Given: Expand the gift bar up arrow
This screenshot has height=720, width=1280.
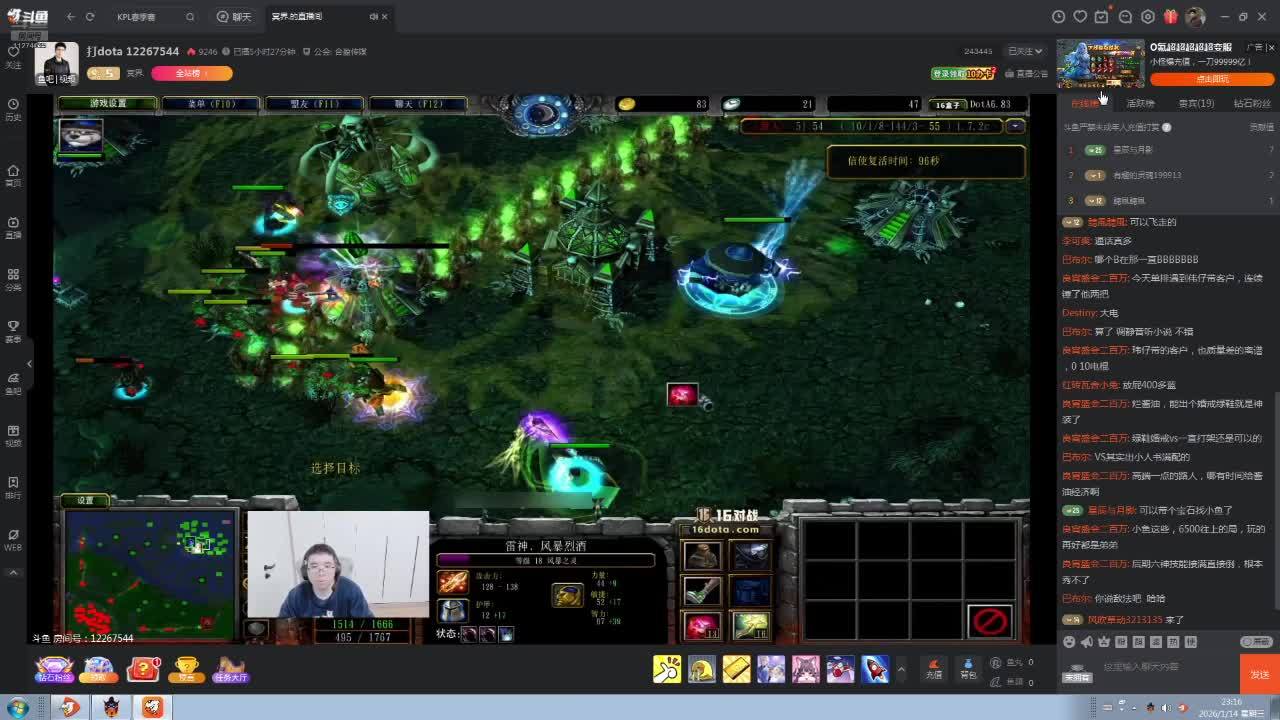Looking at the screenshot, I should click(901, 669).
